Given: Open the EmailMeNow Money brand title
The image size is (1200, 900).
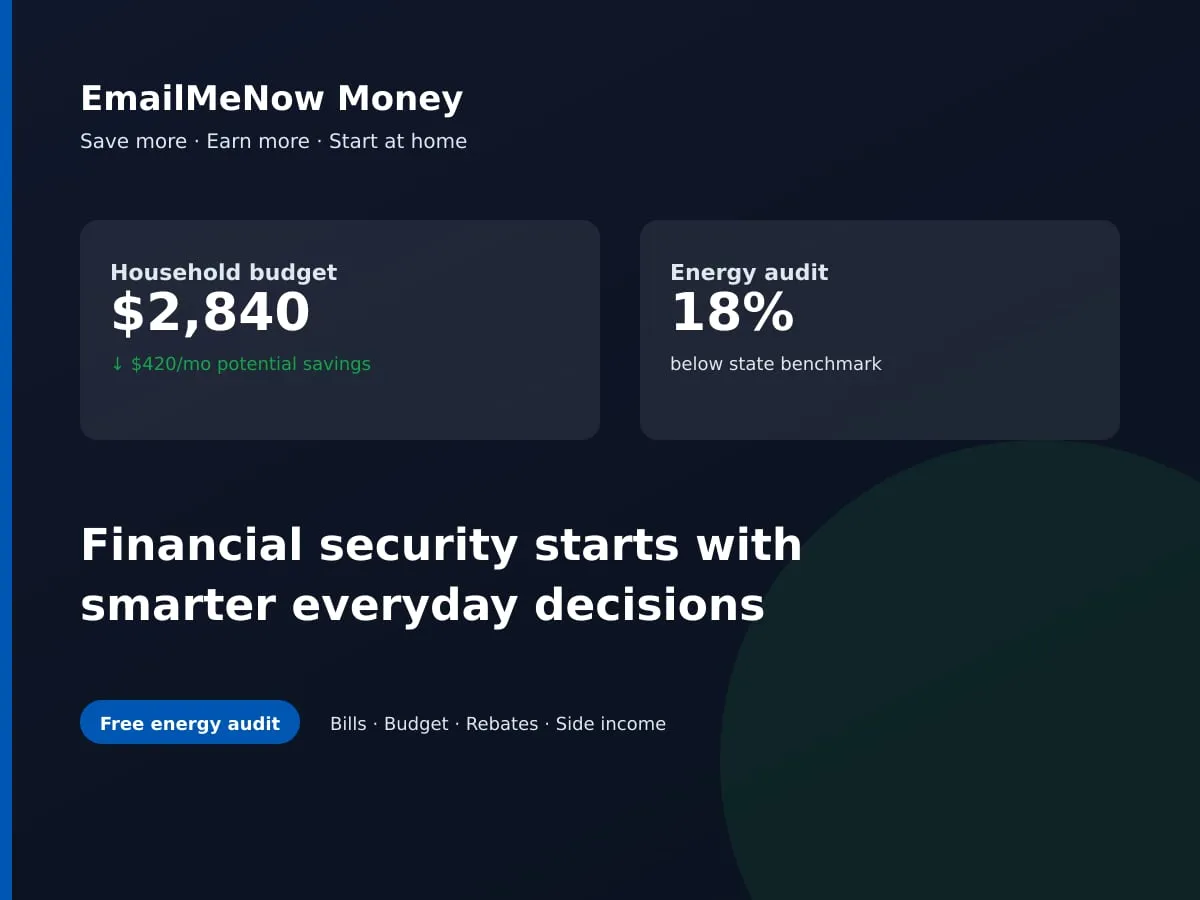Looking at the screenshot, I should tap(271, 99).
